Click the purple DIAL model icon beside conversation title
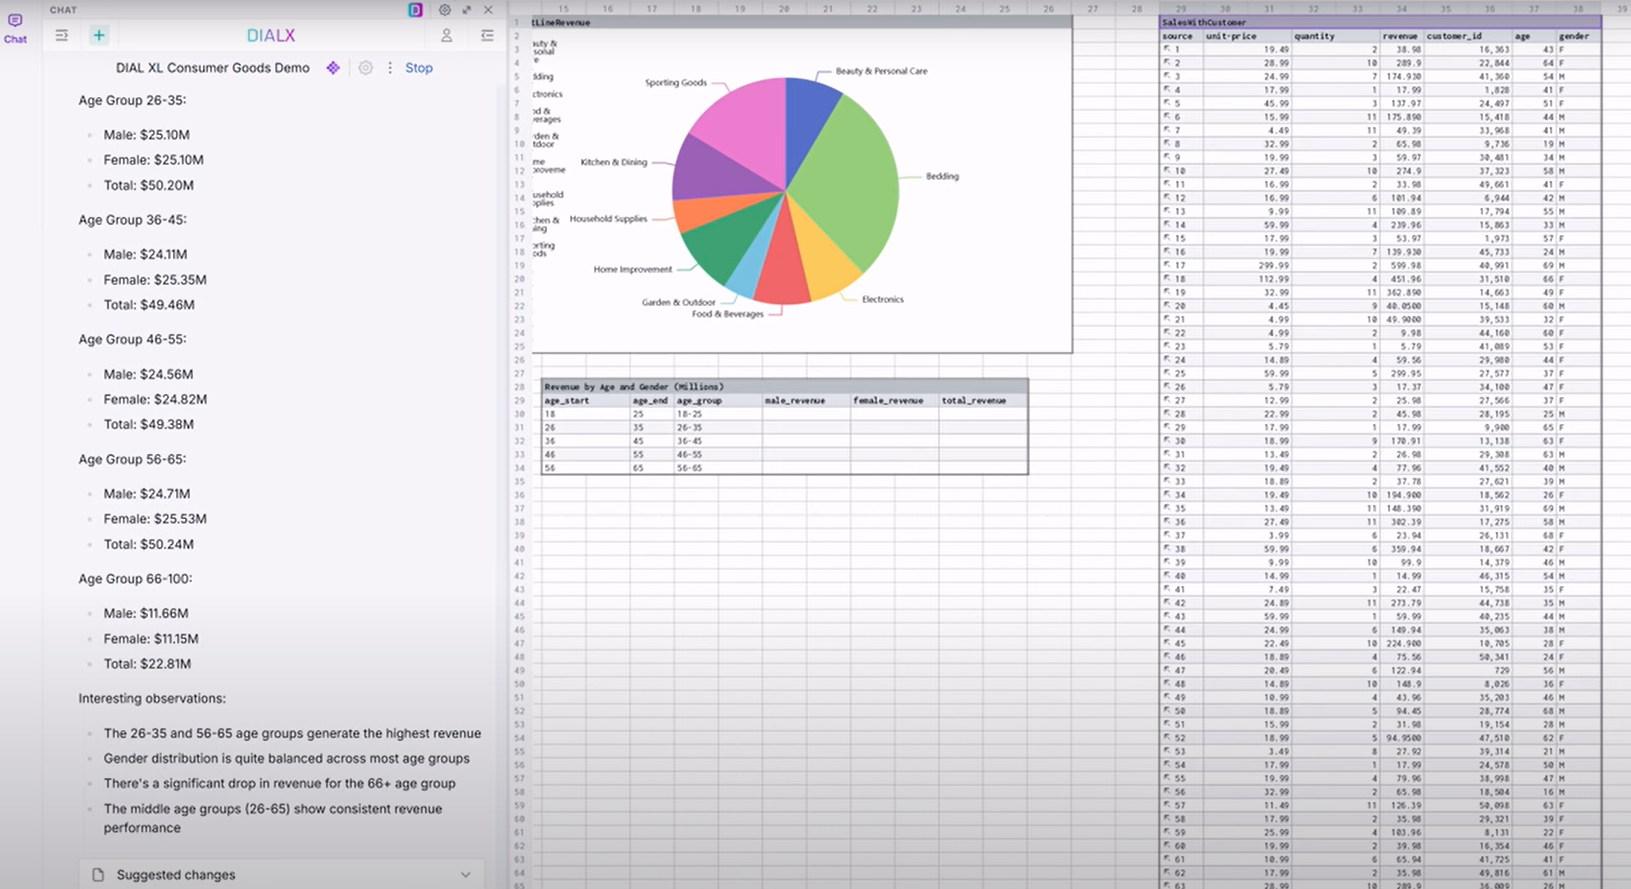 tap(333, 68)
